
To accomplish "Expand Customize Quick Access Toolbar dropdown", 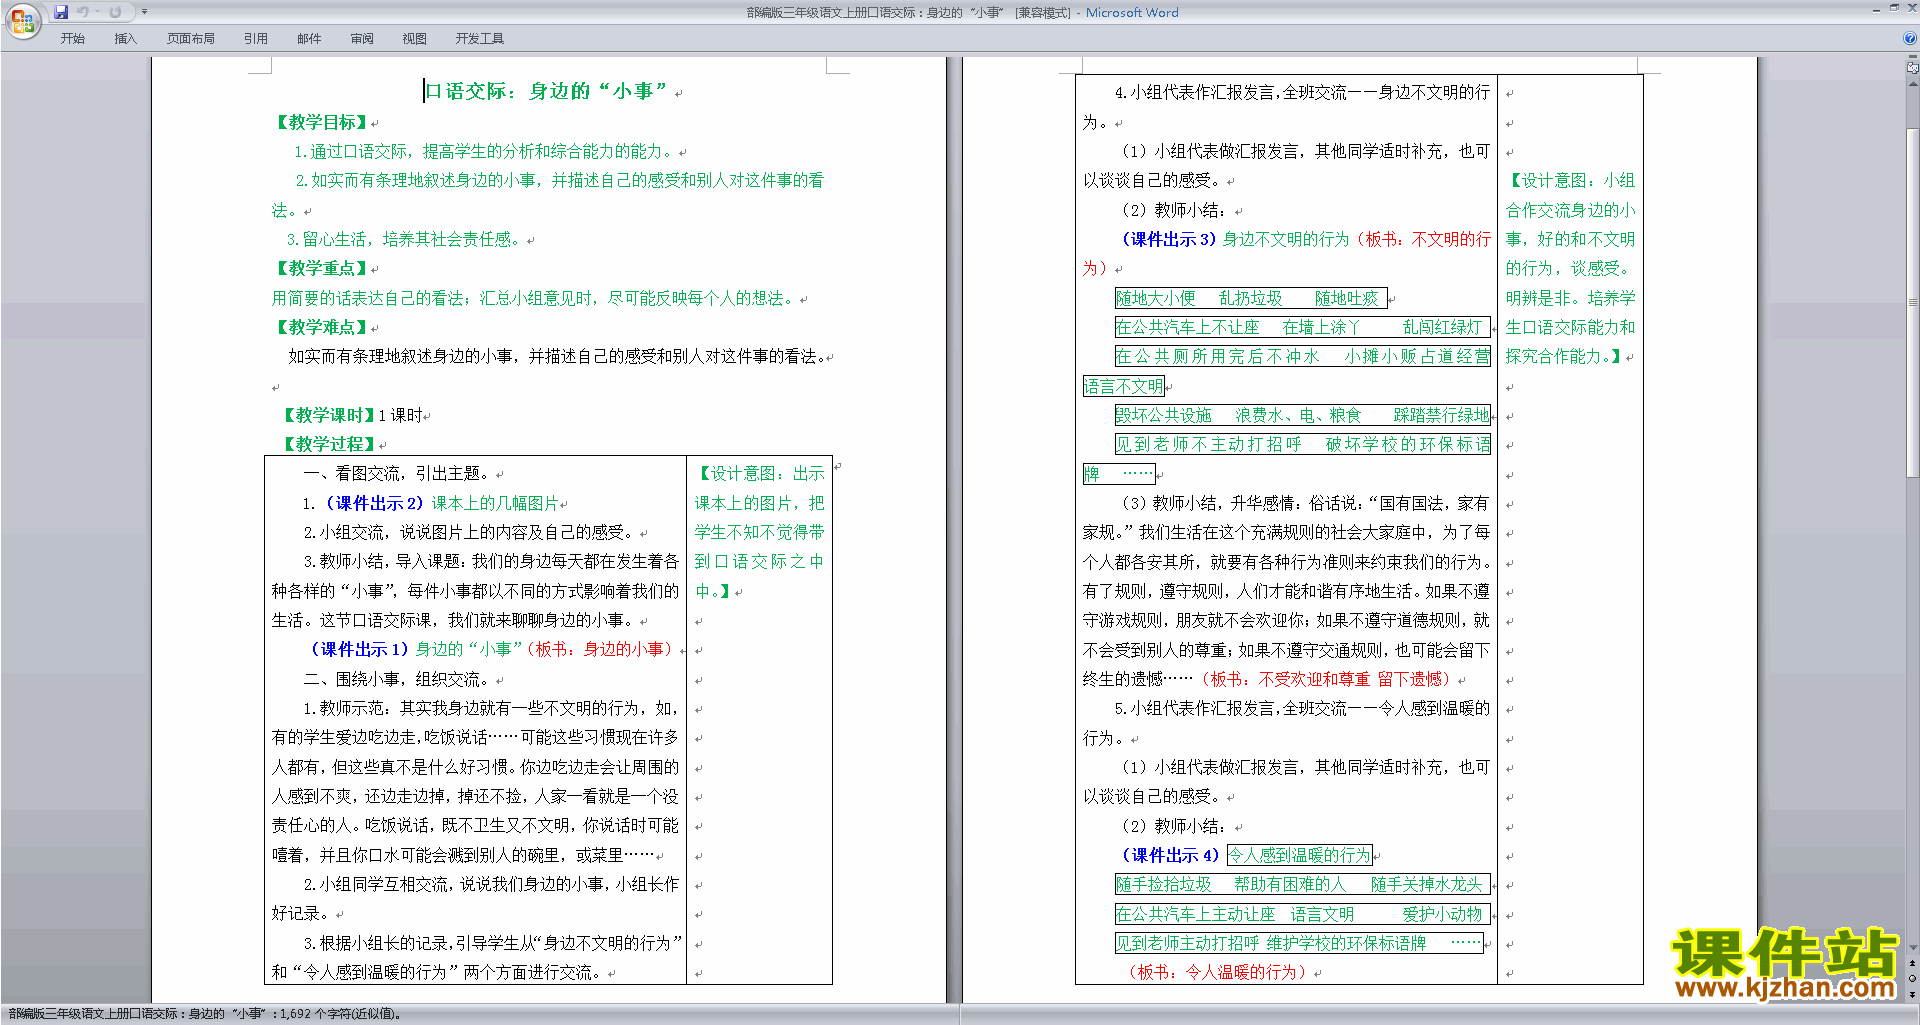I will tap(144, 12).
